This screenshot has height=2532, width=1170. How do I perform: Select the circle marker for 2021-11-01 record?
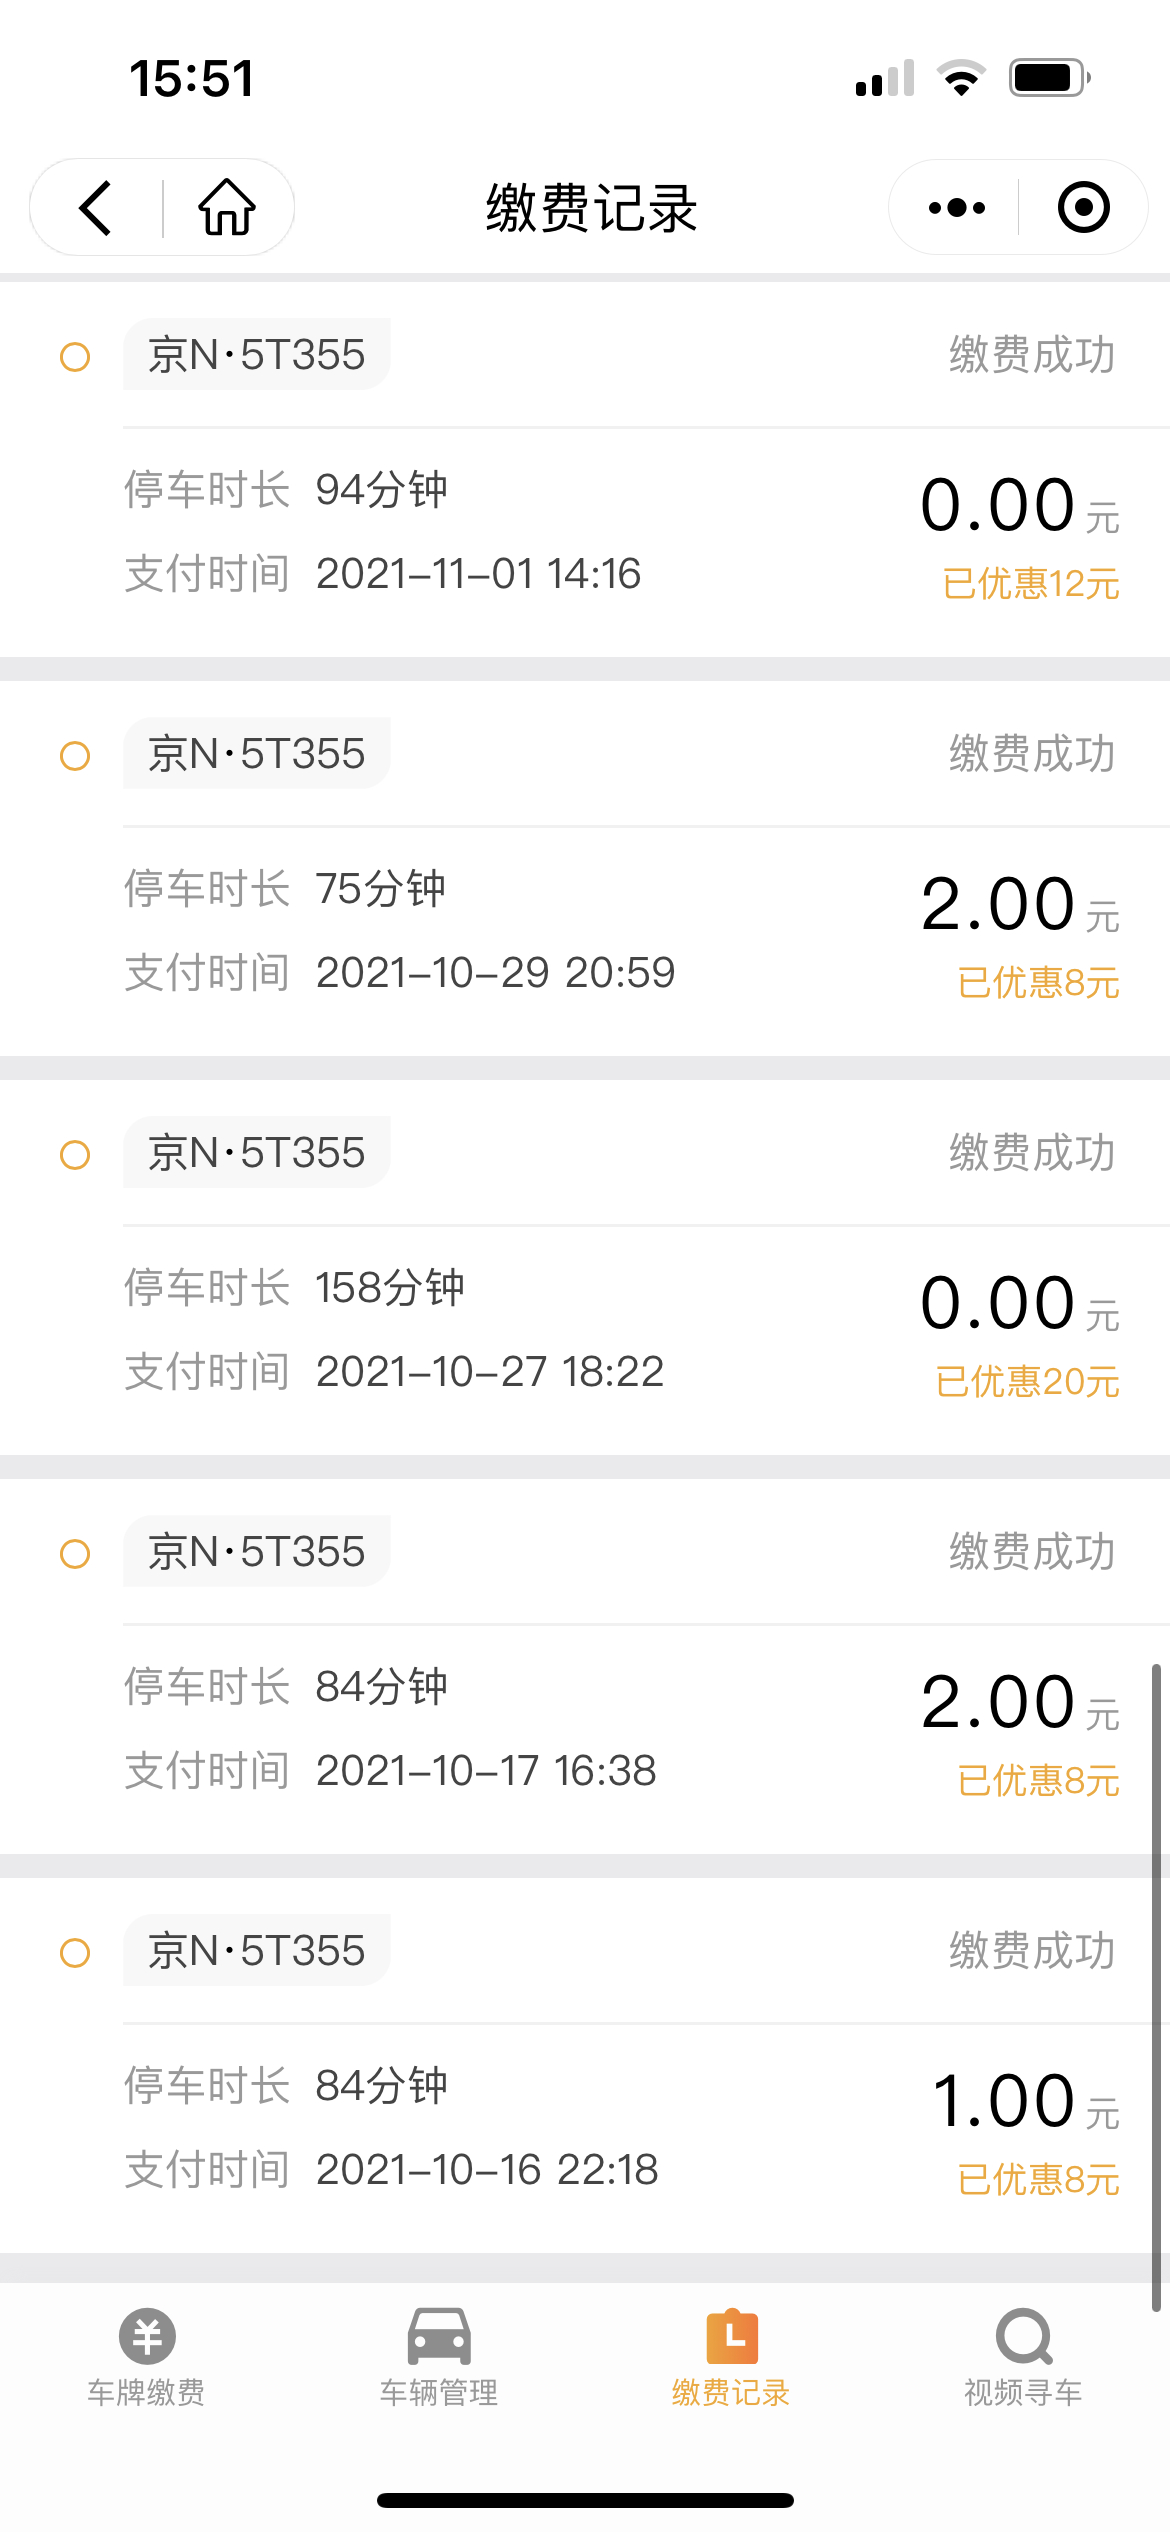75,357
